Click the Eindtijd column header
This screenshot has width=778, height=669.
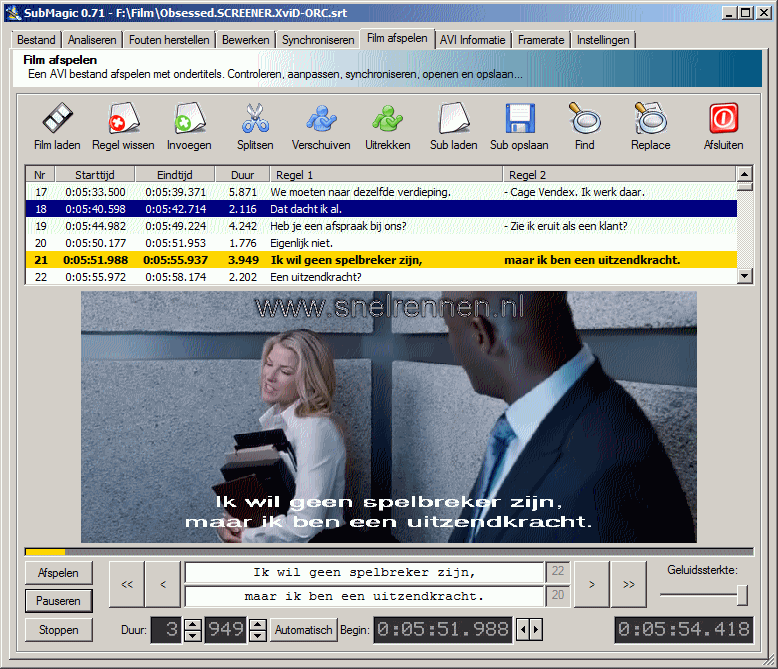[x=175, y=175]
